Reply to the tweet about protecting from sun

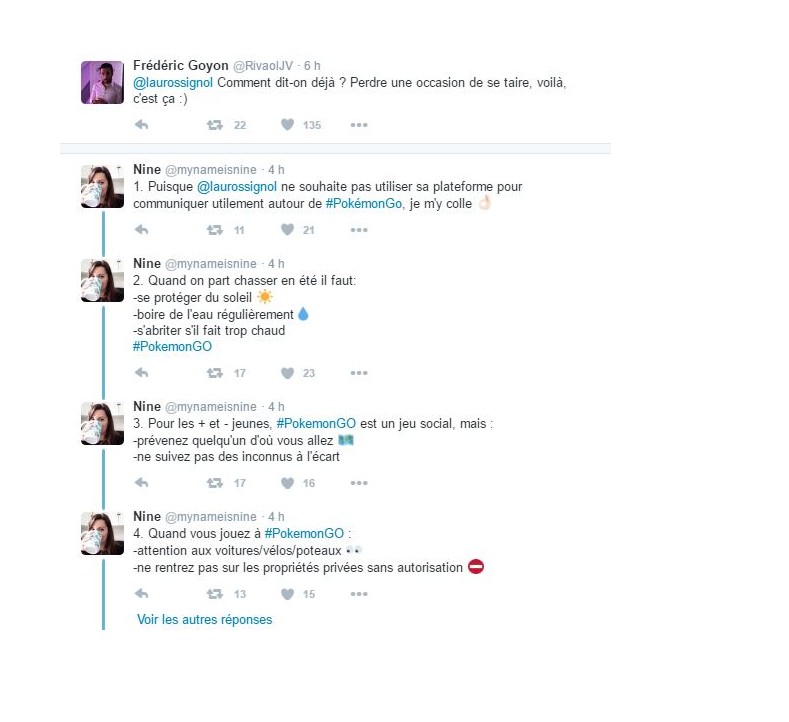coord(141,373)
